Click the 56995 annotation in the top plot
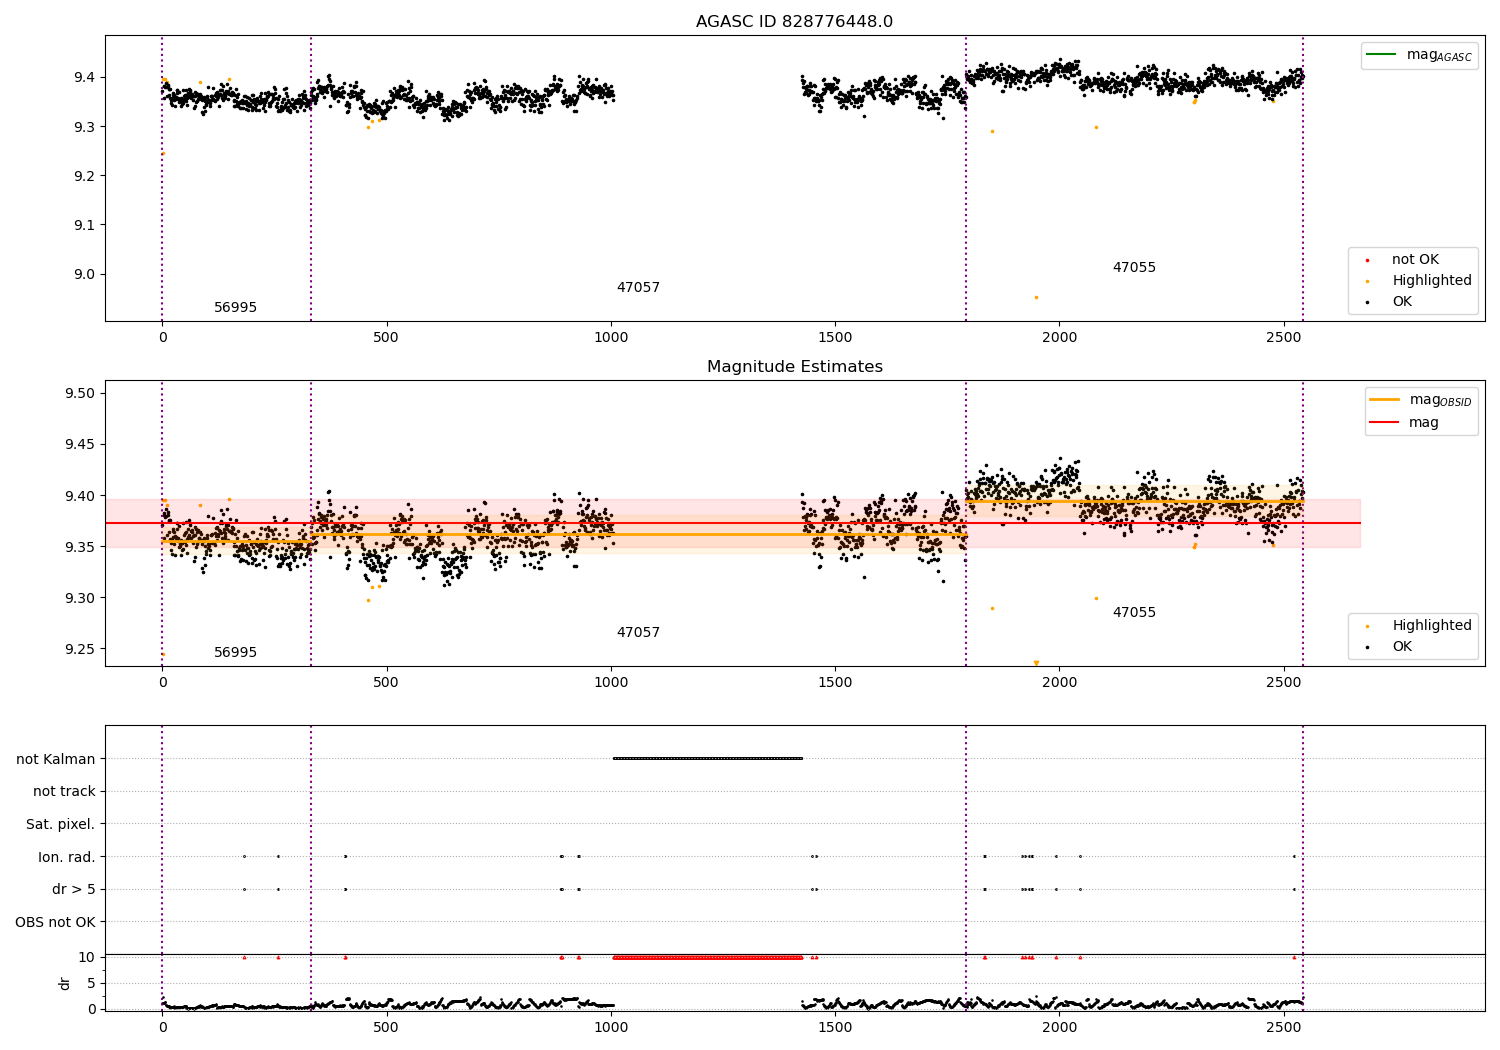This screenshot has height=1050, width=1500. point(235,308)
